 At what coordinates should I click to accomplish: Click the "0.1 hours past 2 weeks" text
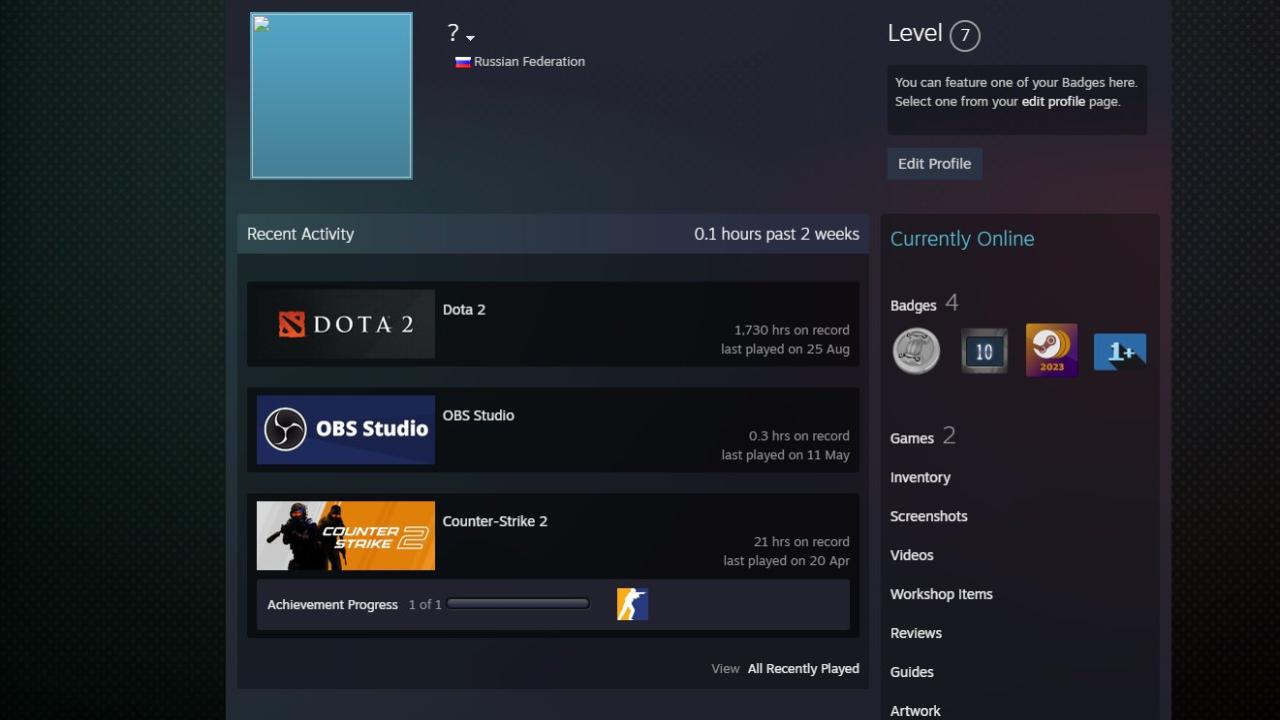(777, 234)
